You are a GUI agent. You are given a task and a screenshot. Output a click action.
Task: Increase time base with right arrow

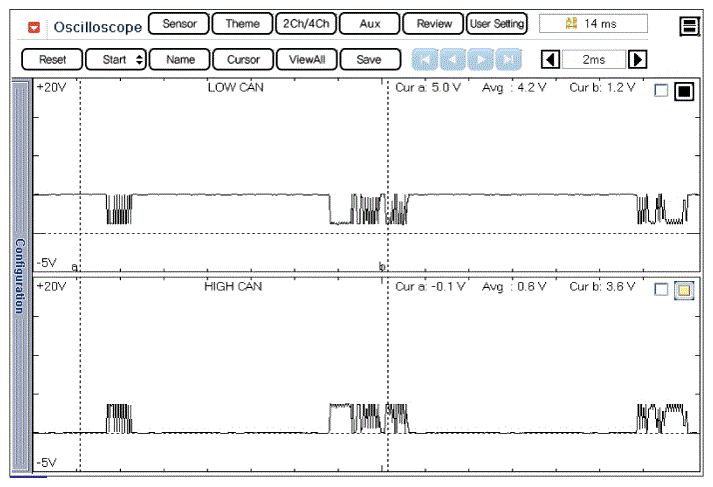click(637, 60)
